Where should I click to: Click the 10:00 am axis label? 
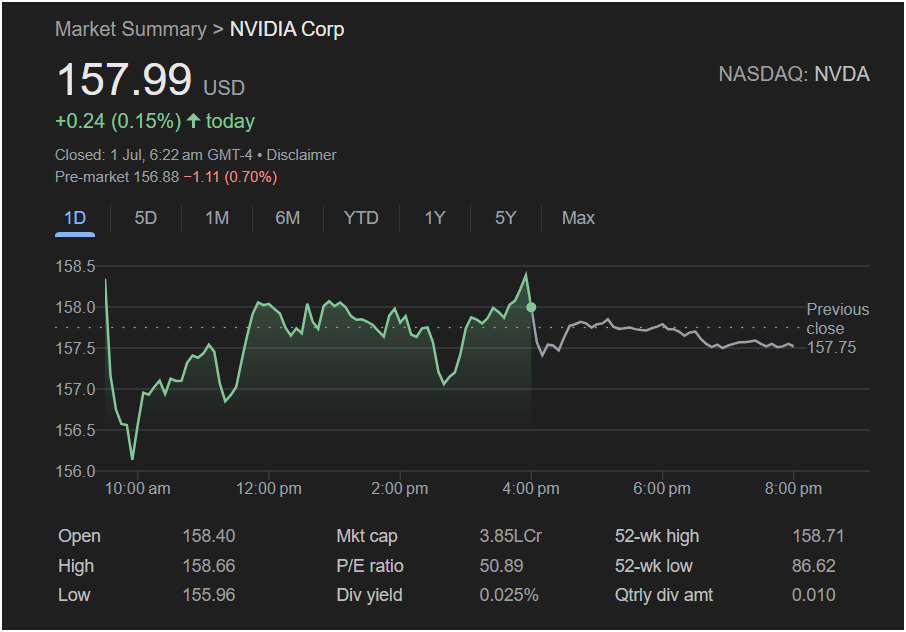click(x=138, y=489)
